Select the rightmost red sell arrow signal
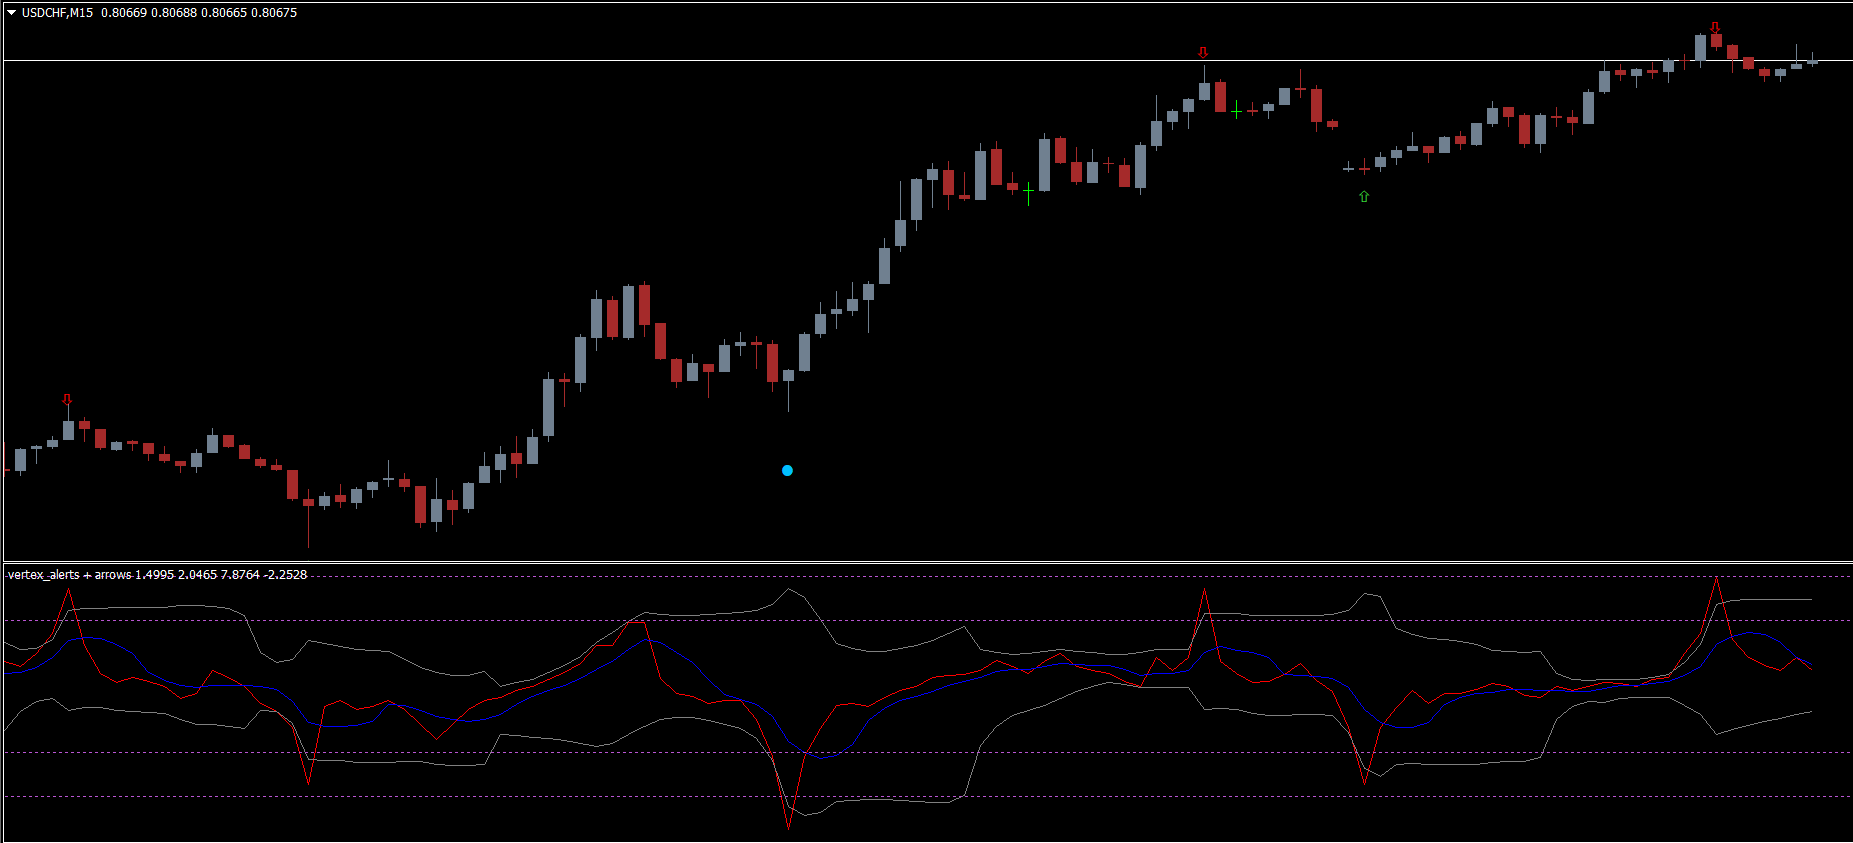 [1715, 28]
